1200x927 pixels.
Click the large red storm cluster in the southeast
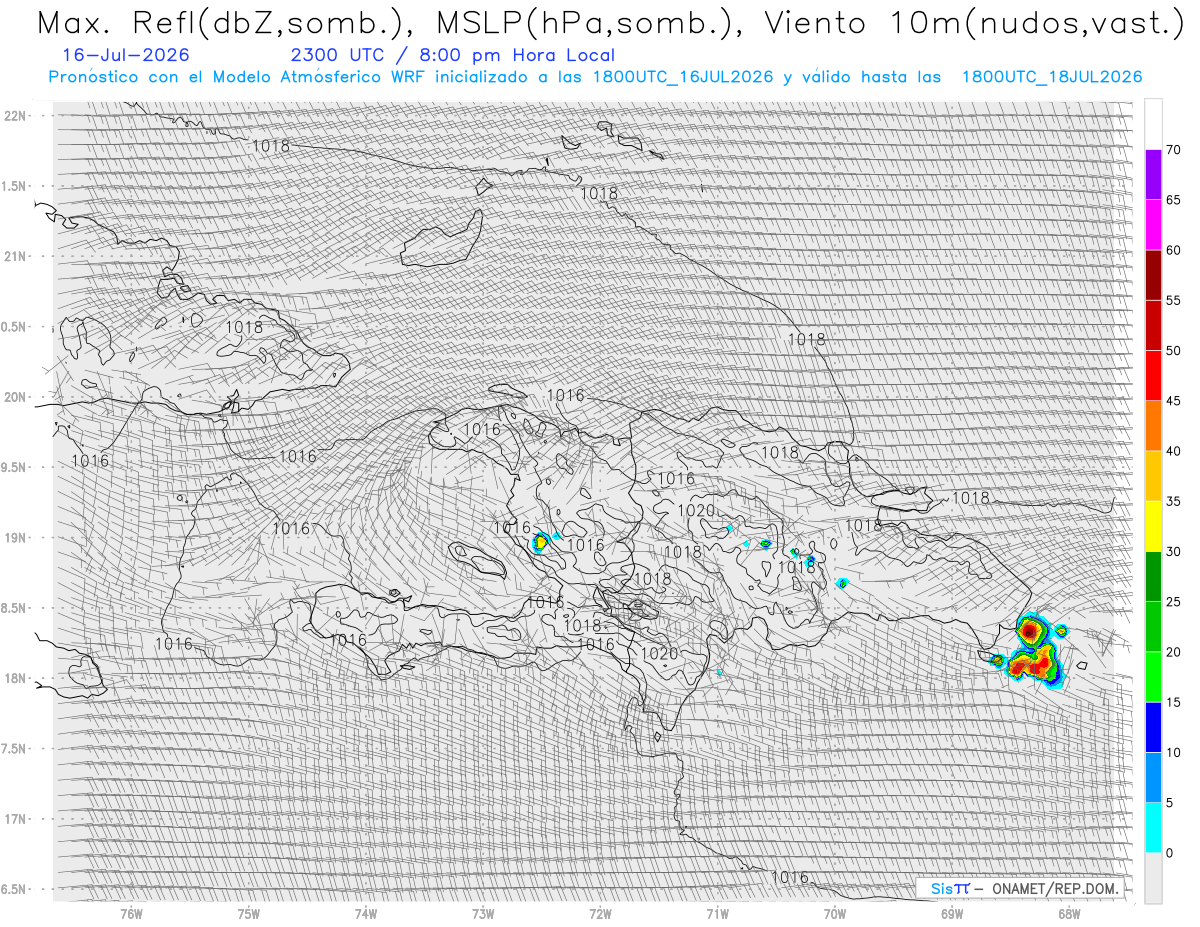click(1033, 652)
